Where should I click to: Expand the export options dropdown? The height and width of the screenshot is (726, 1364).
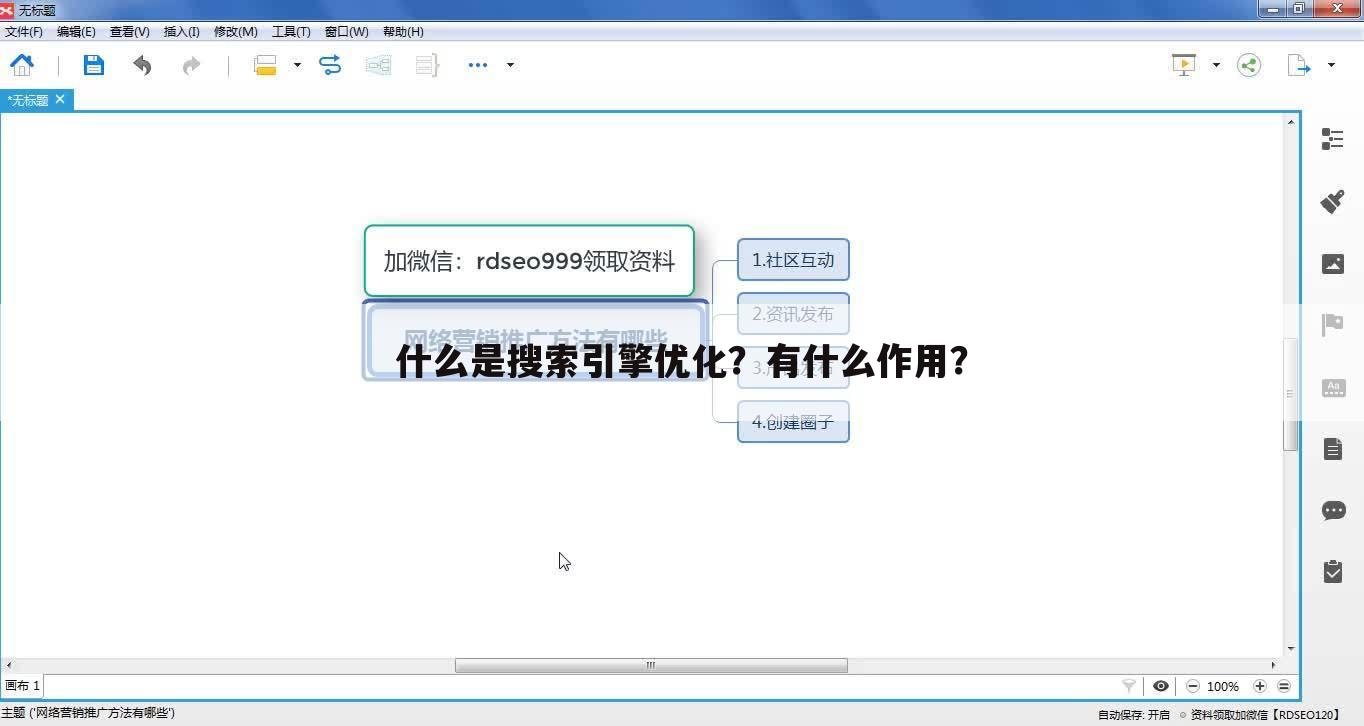point(1330,65)
